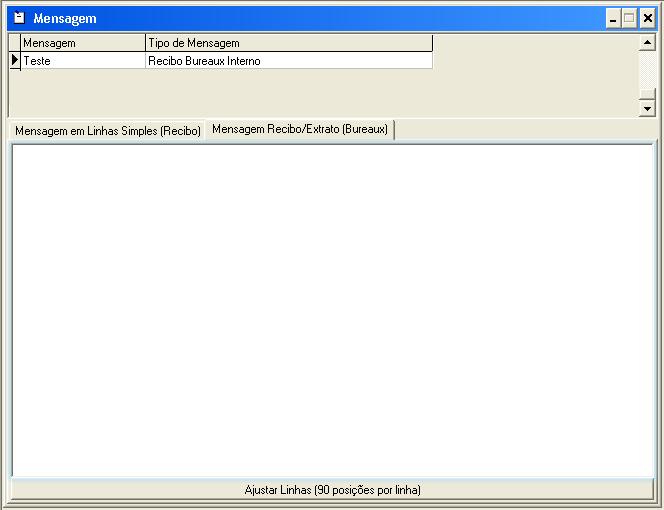Close the Mensagem window
Viewport: 664px width, 510px height.
click(x=647, y=18)
